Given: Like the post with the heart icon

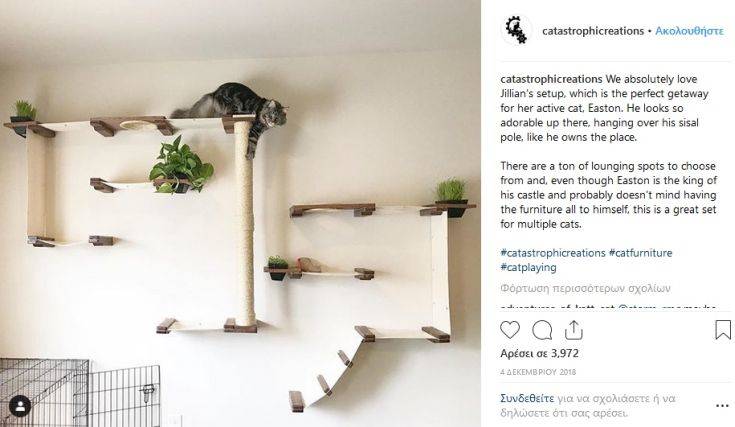Looking at the screenshot, I should point(510,330).
